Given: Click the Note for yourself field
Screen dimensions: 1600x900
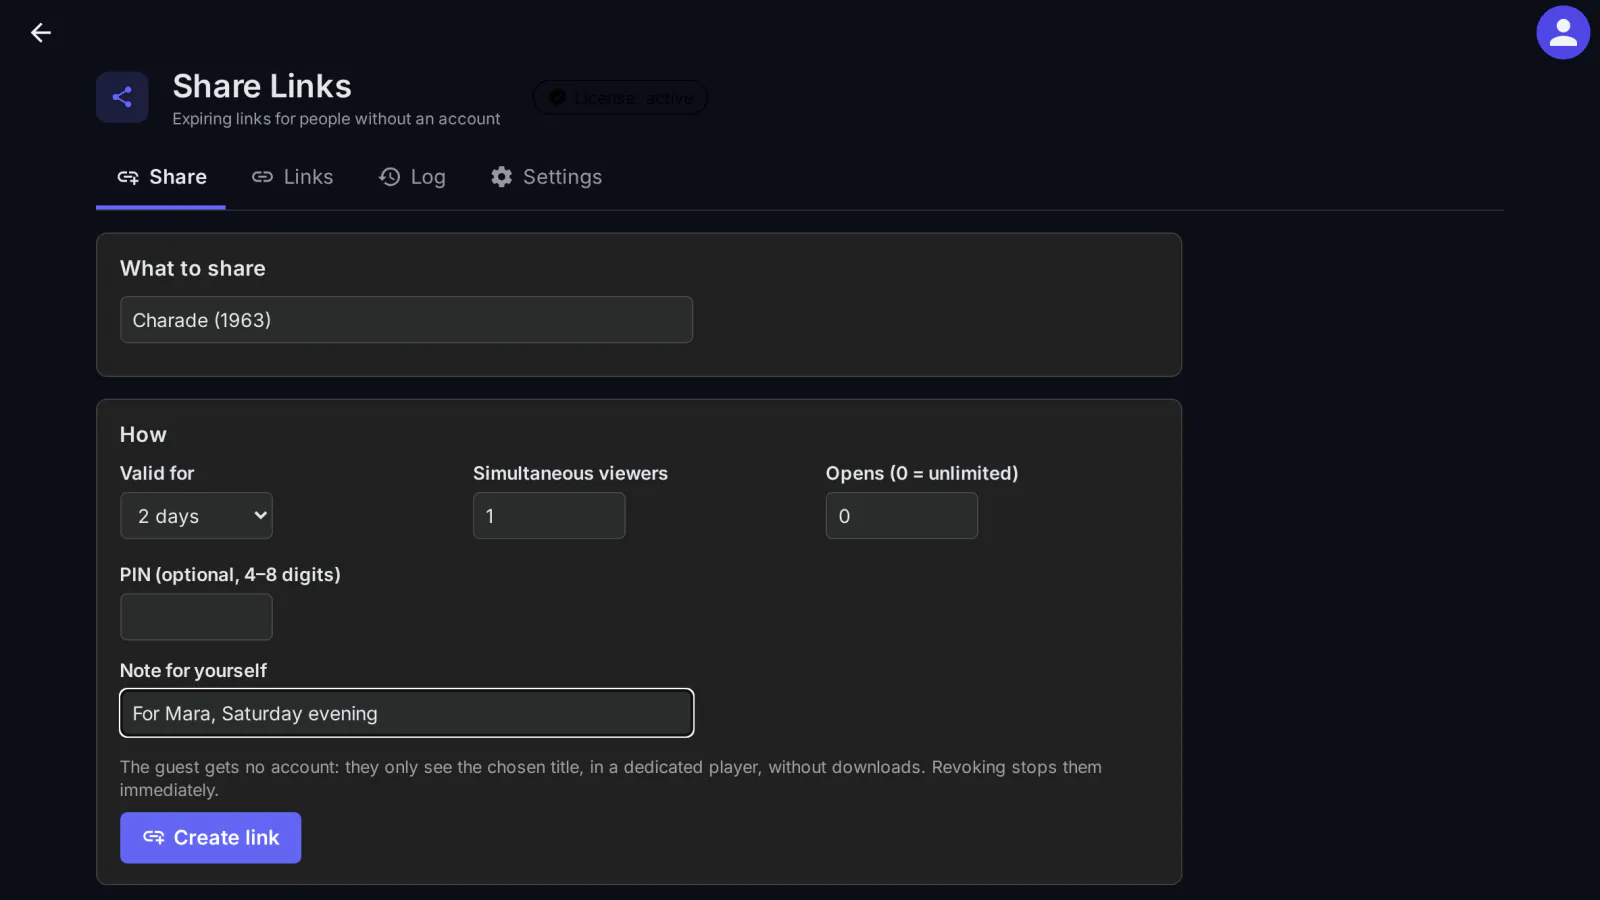Looking at the screenshot, I should [x=406, y=713].
